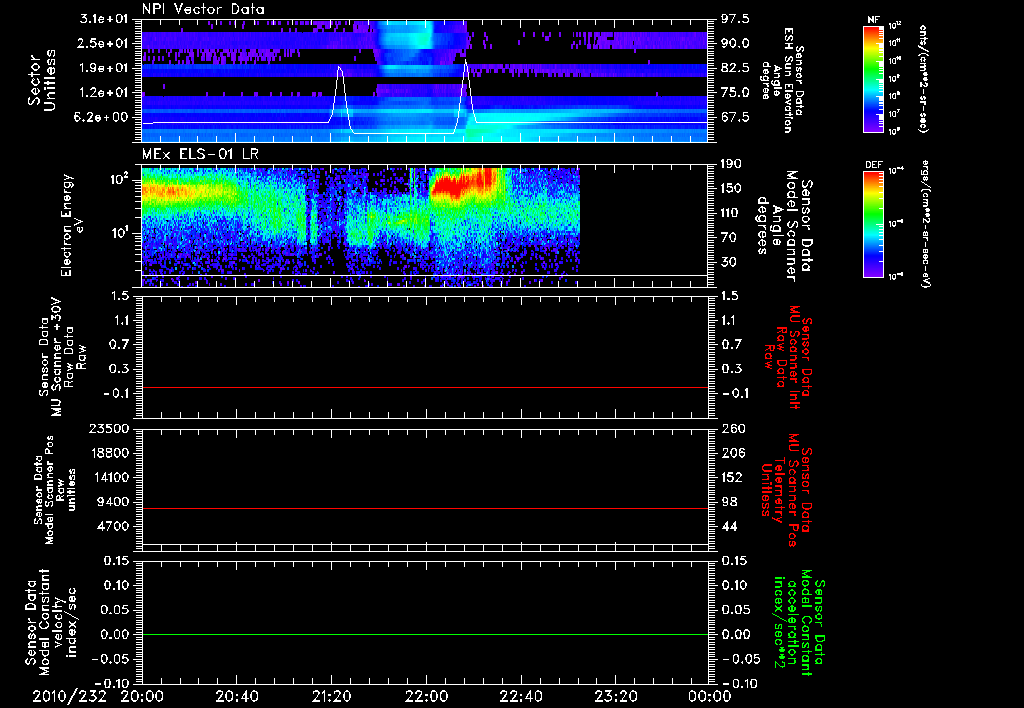This screenshot has height=708, width=1024.
Task: Click the '23:20' time tick label
Action: pyautogui.click(x=615, y=696)
